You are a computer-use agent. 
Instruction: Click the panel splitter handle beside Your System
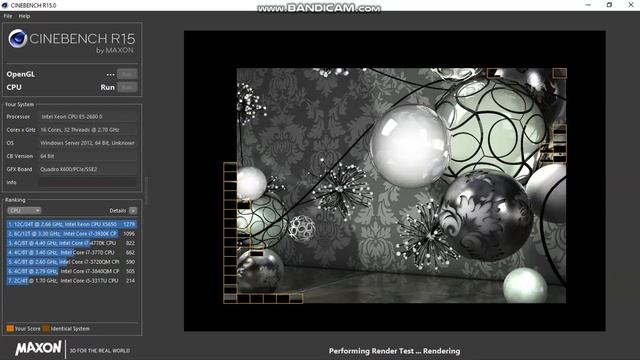[146, 190]
